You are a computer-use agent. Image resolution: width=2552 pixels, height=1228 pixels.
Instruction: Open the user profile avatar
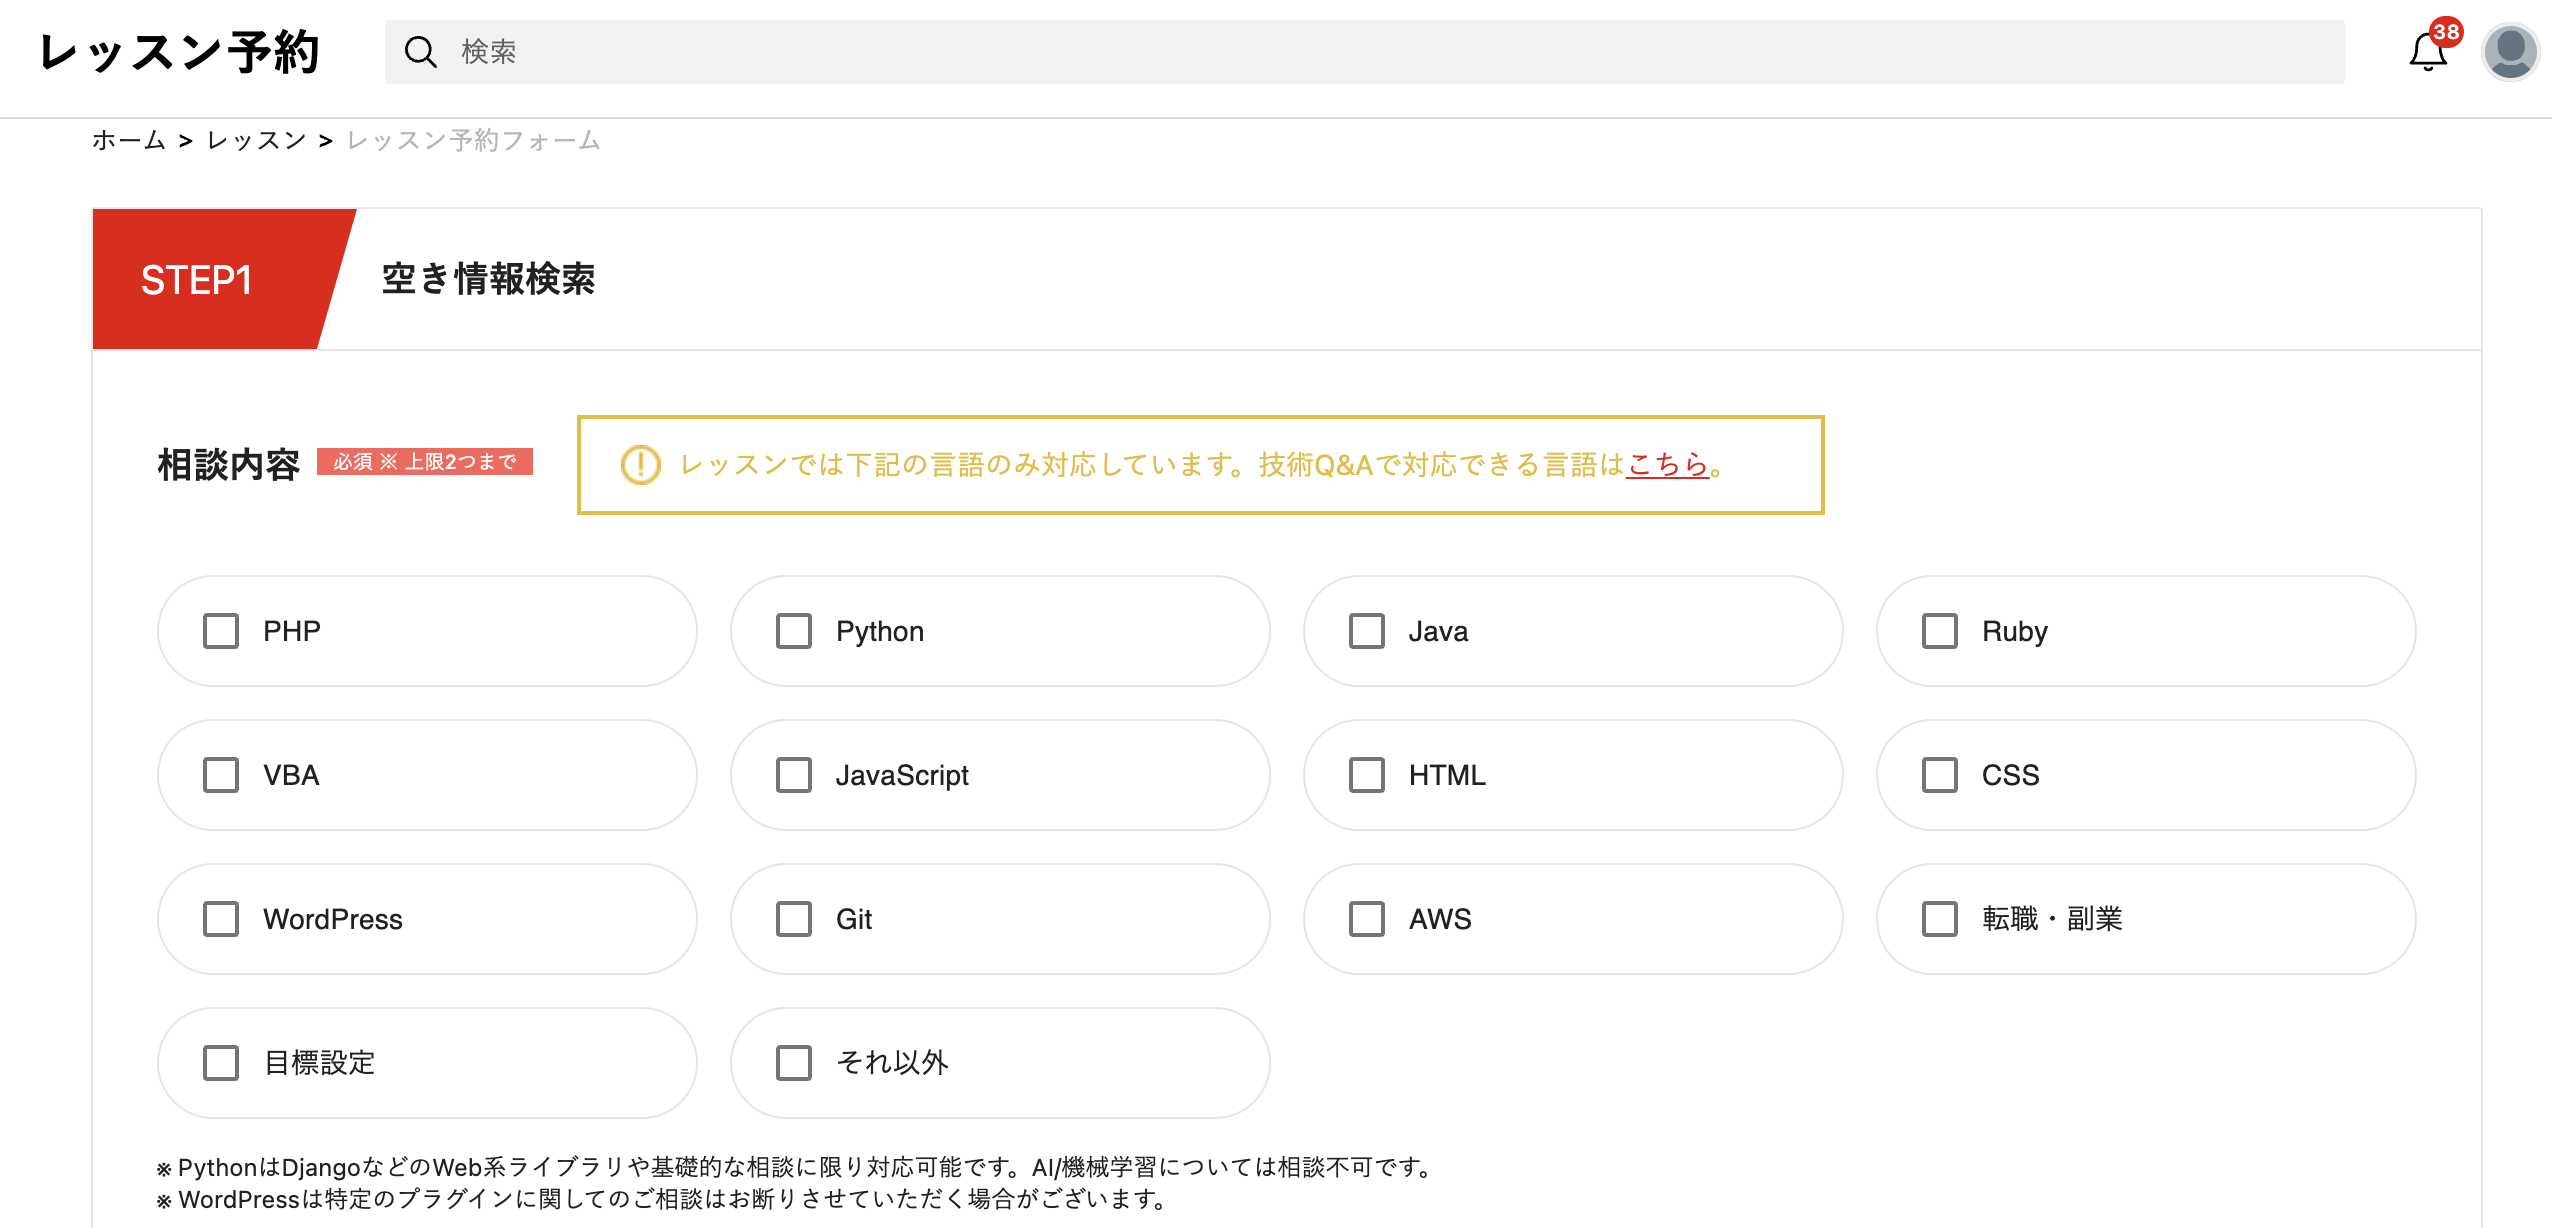coord(2509,52)
